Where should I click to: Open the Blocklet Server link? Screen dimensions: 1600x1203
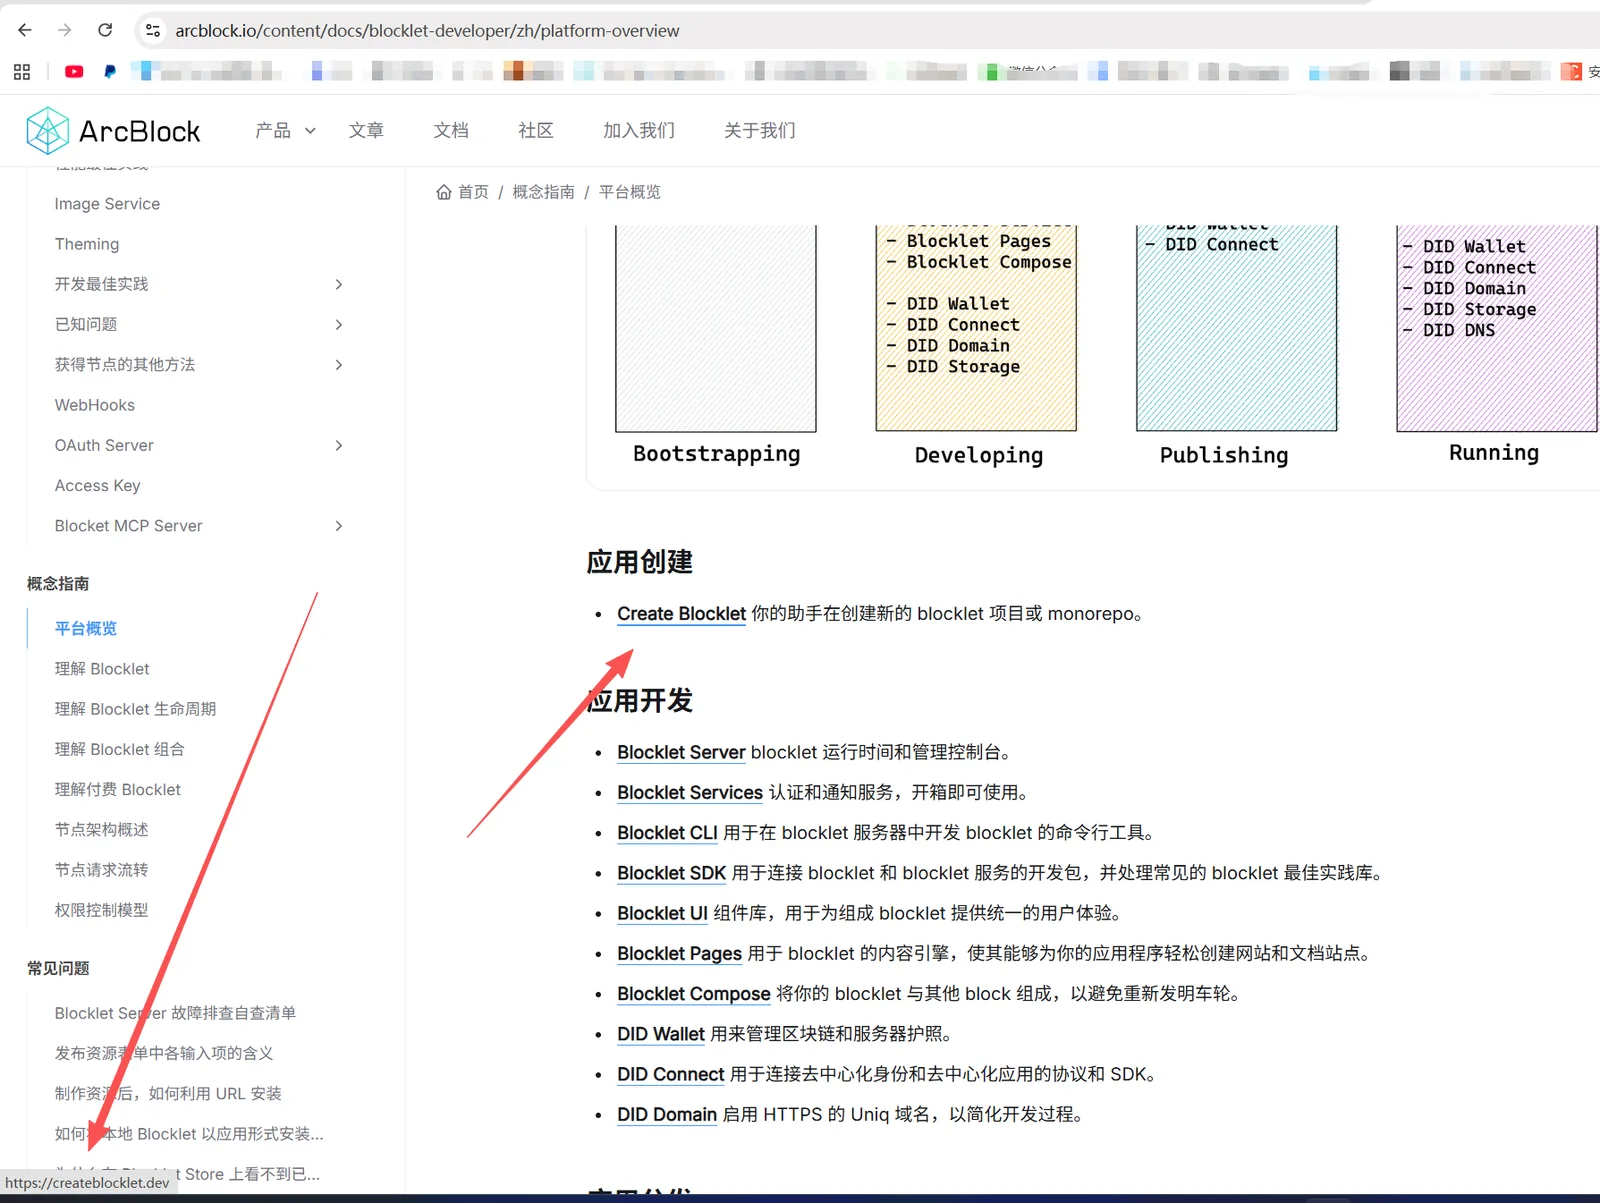pyautogui.click(x=681, y=753)
